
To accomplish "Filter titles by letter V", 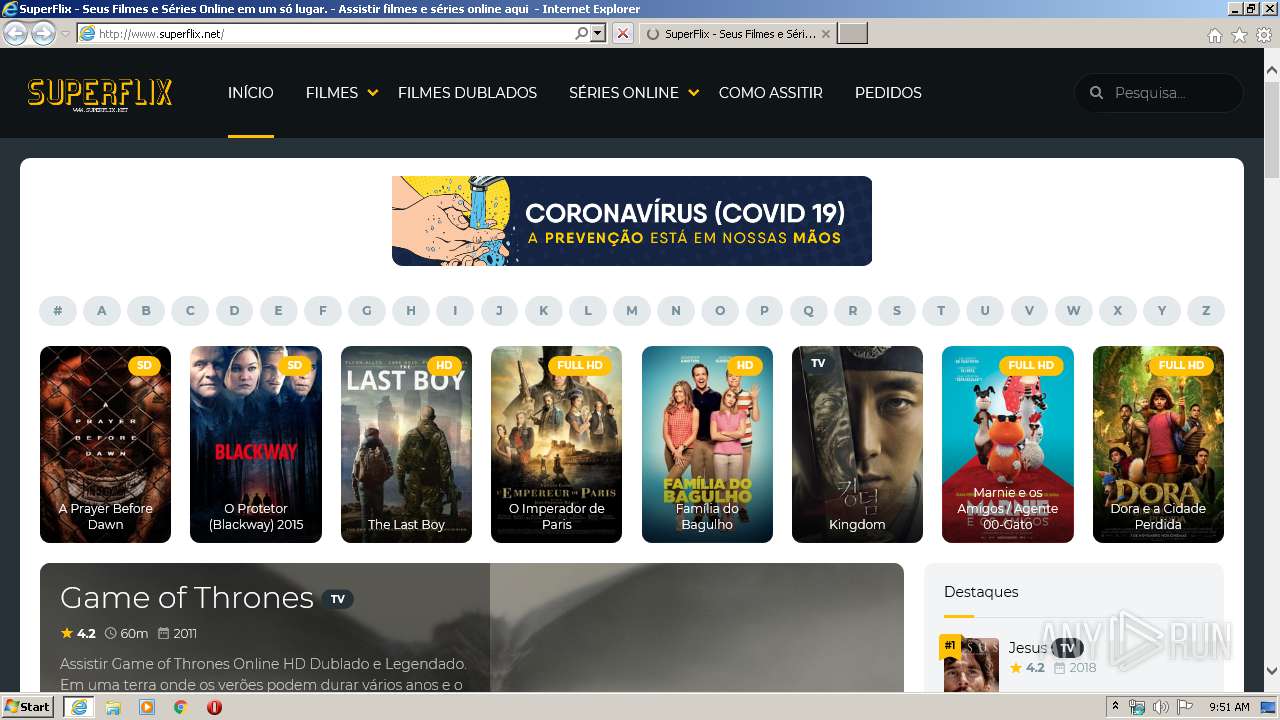I will click(1029, 311).
